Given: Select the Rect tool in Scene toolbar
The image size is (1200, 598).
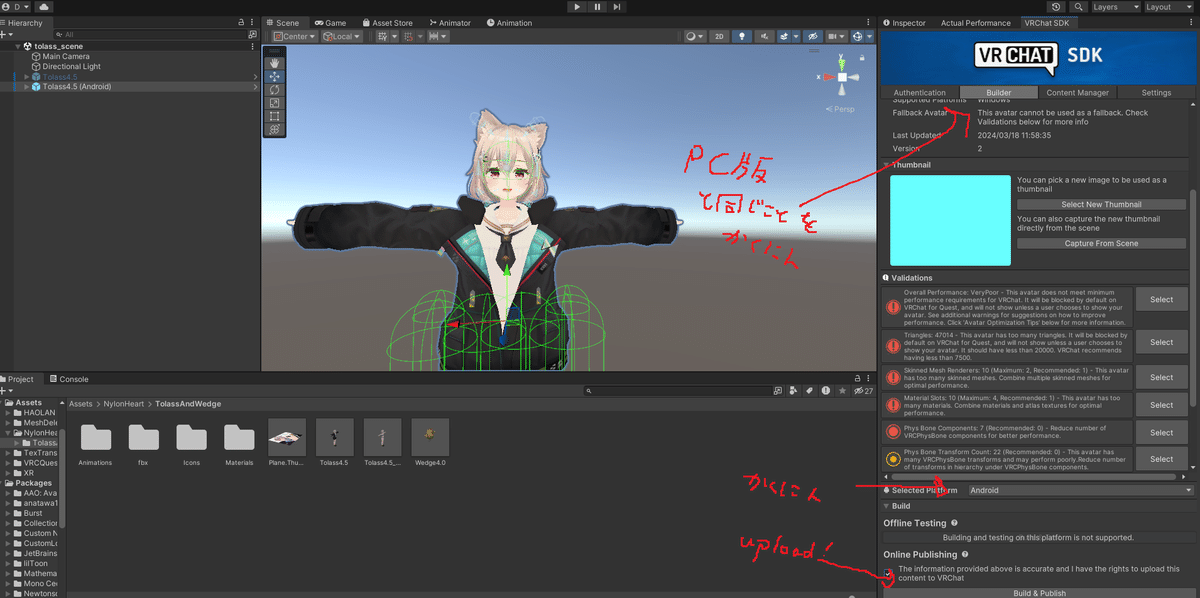Looking at the screenshot, I should (x=275, y=116).
